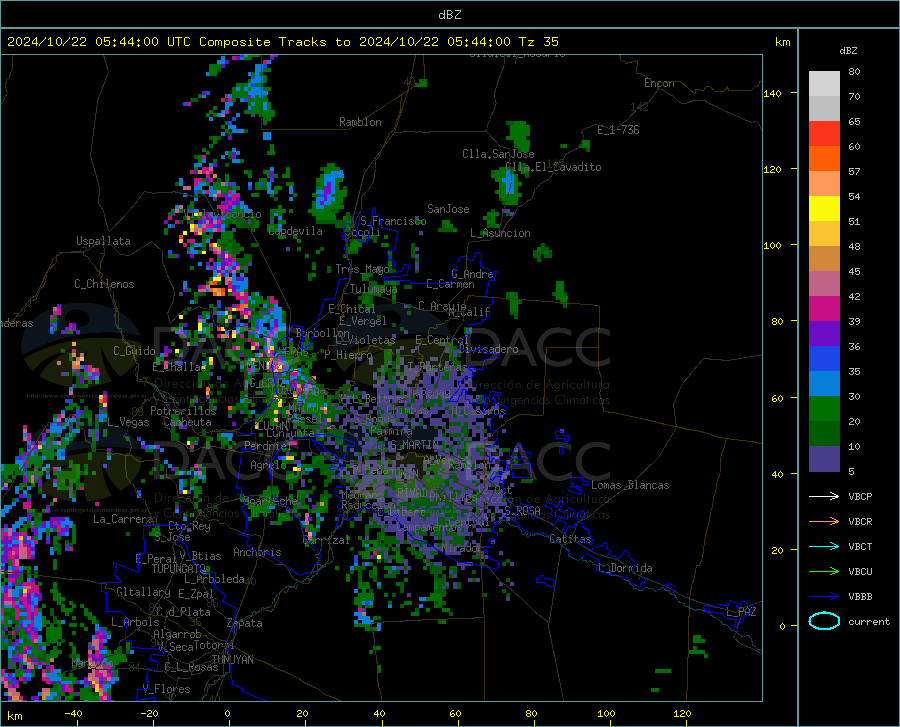Click the La_Carrera map label
The height and width of the screenshot is (727, 900).
[123, 519]
